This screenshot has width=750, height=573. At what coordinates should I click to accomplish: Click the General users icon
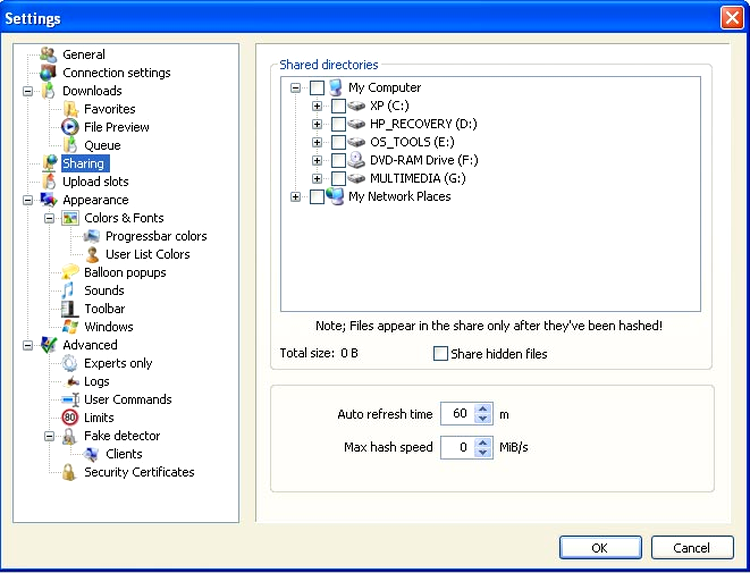click(x=48, y=55)
